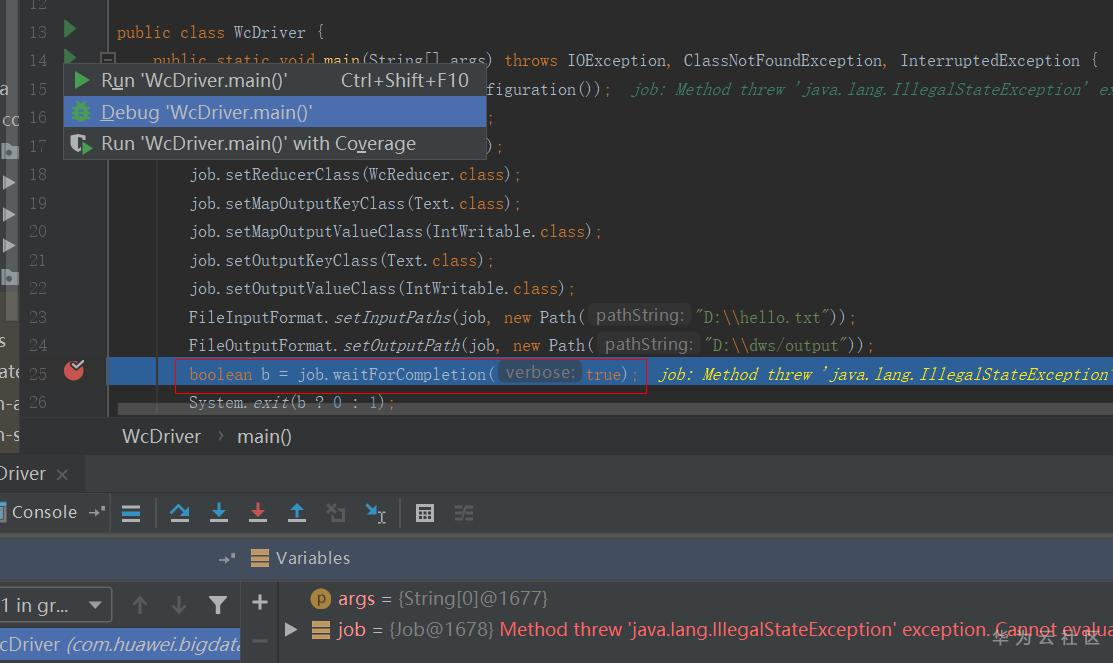Screen dimensions: 1113x663
Task: Remove watch using the minus icon
Action: pyautogui.click(x=260, y=641)
